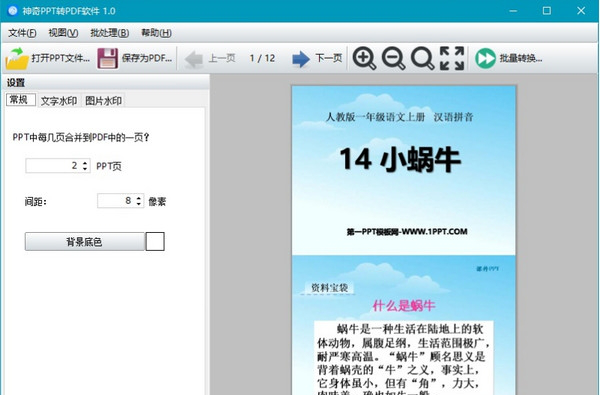Click the PPT中每几页合并 question label
Image resolution: width=600 pixels, height=410 pixels.
coord(81,137)
